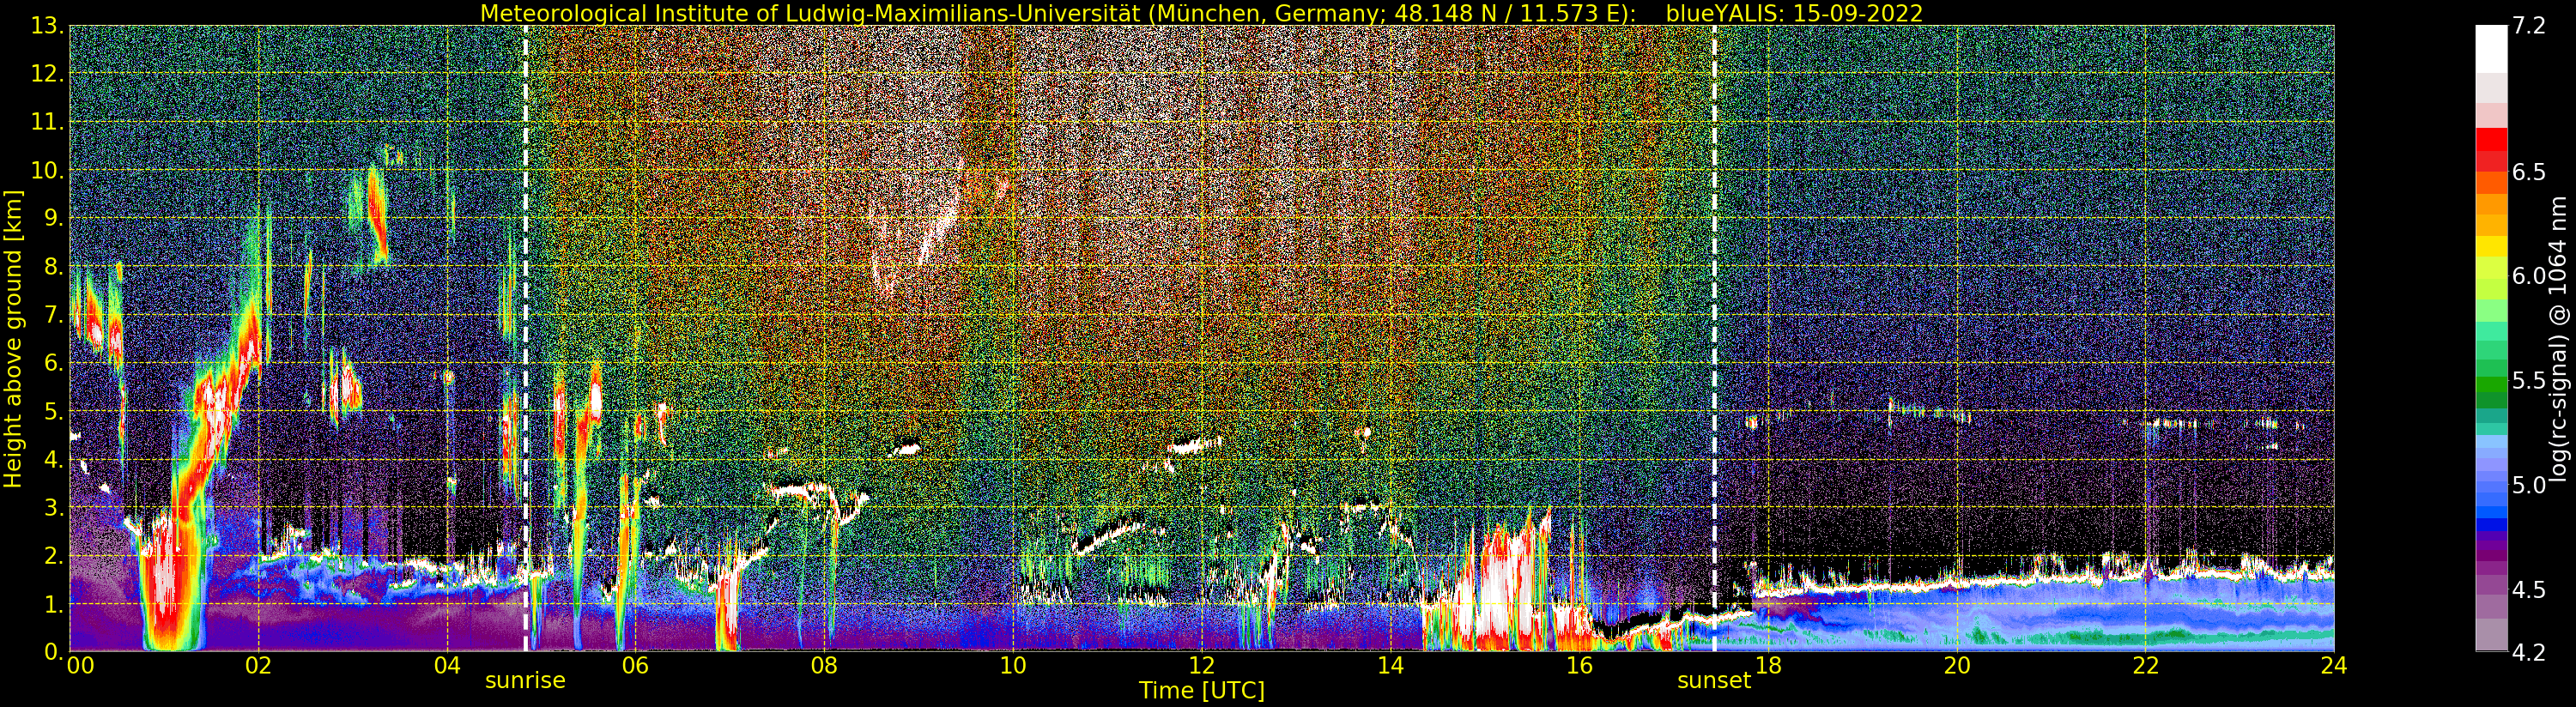Click the time axis tick '02'
The width and height of the screenshot is (2576, 707).
point(258,665)
